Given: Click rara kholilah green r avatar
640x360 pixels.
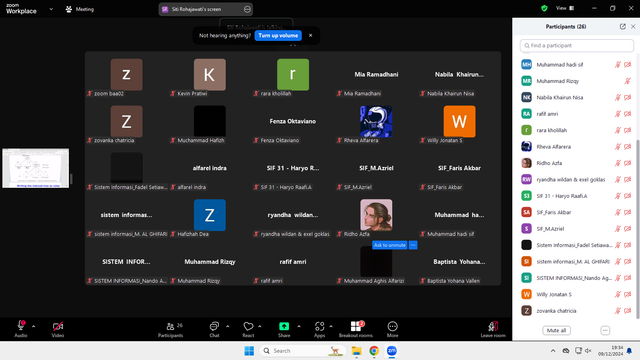Looking at the screenshot, I should pos(293,74).
